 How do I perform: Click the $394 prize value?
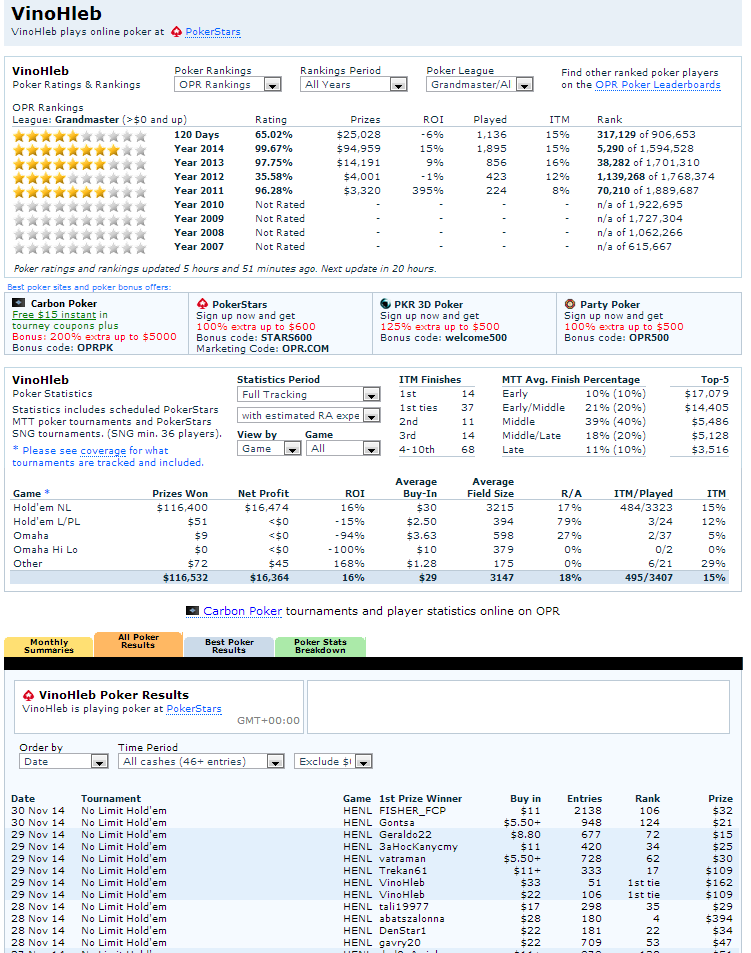[x=719, y=918]
